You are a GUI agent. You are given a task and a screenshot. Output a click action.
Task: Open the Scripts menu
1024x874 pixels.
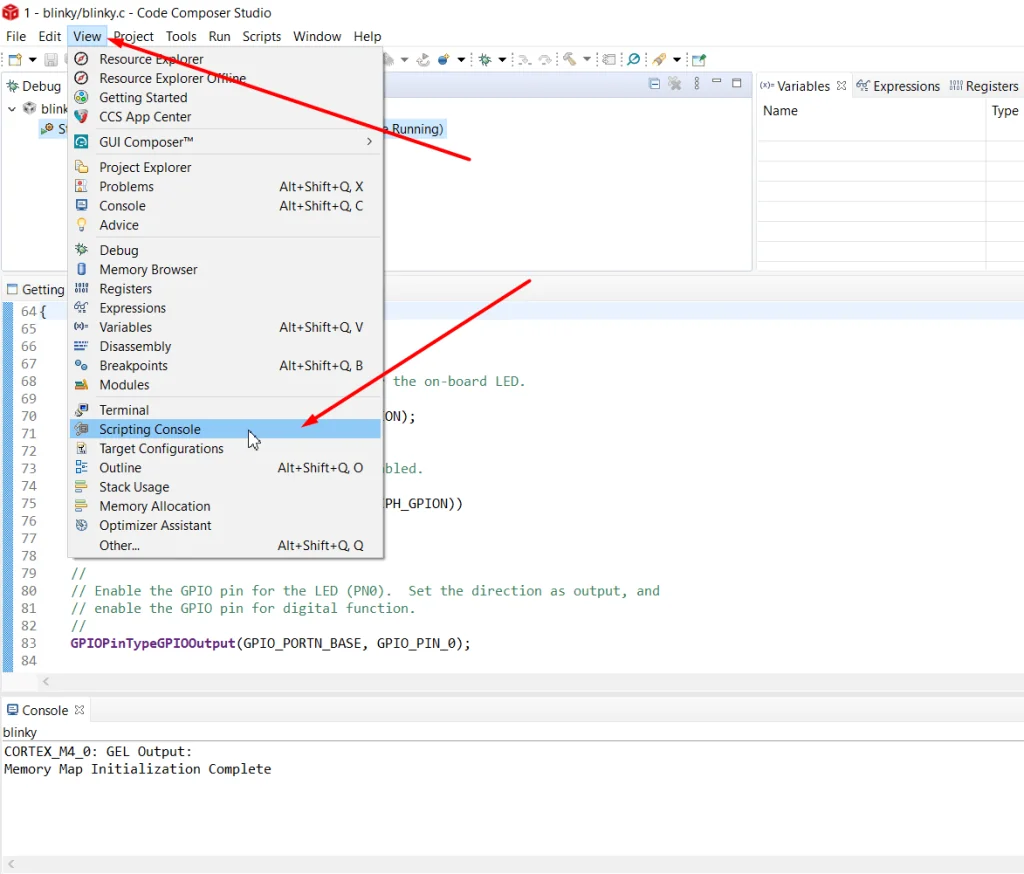pos(261,37)
